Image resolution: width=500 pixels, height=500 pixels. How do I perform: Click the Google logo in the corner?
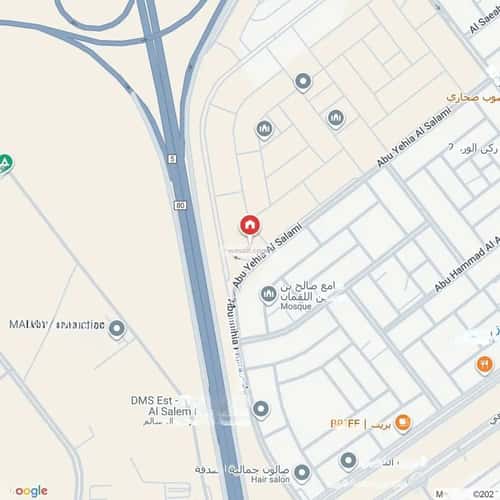[x=30, y=491]
